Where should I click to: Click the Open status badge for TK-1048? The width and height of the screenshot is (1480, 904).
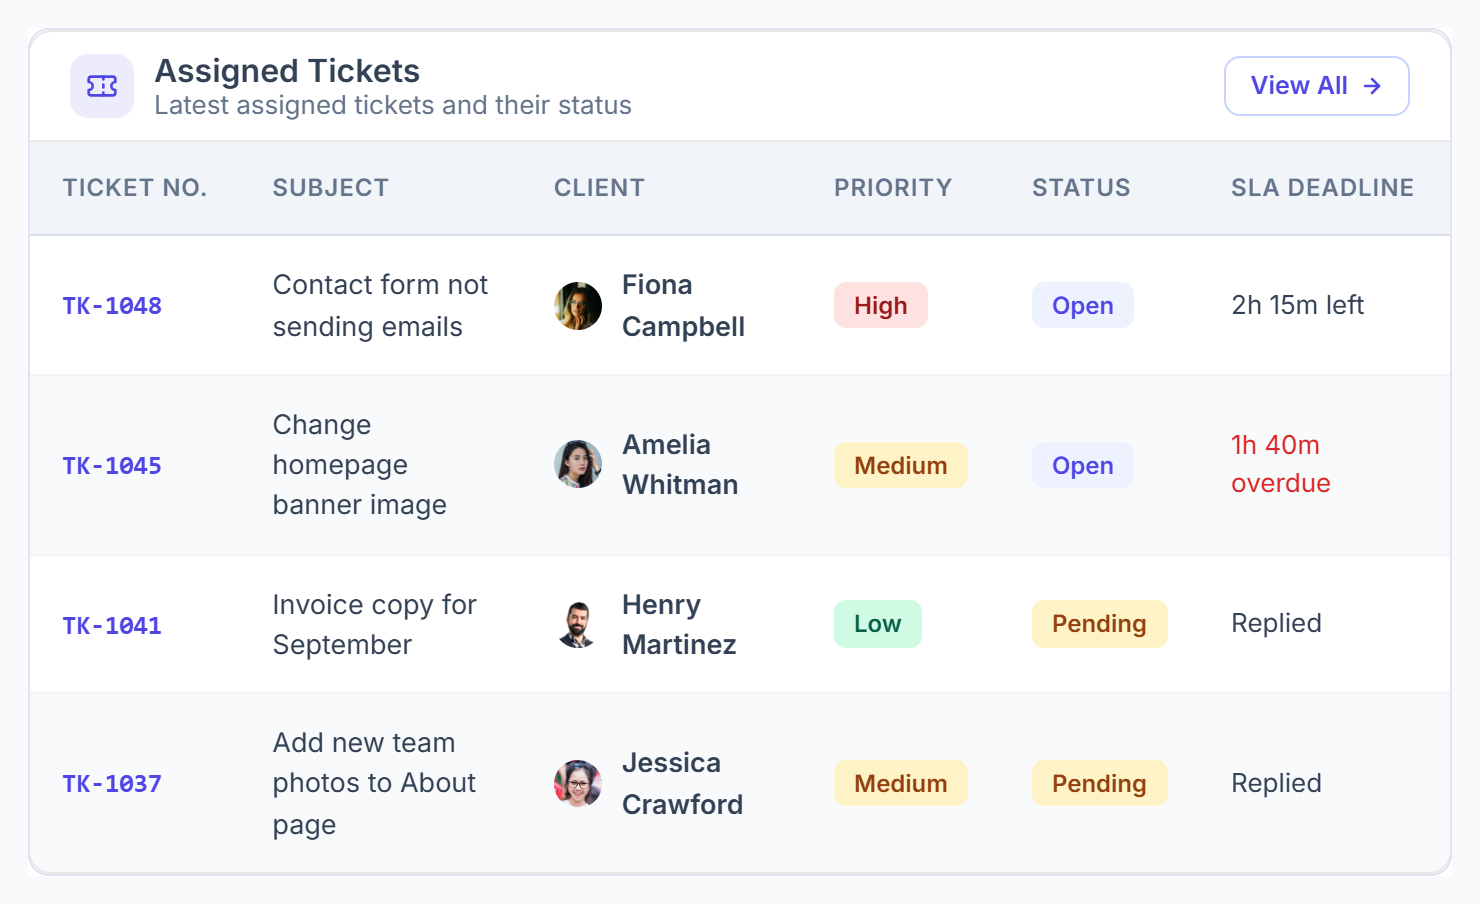(x=1083, y=305)
